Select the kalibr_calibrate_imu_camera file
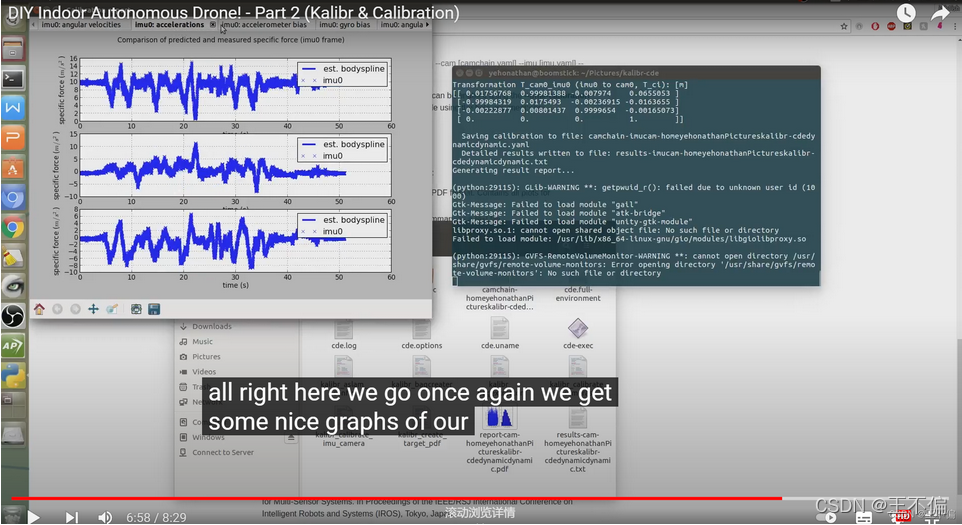Image resolution: width=962 pixels, height=525 pixels. tap(344, 439)
